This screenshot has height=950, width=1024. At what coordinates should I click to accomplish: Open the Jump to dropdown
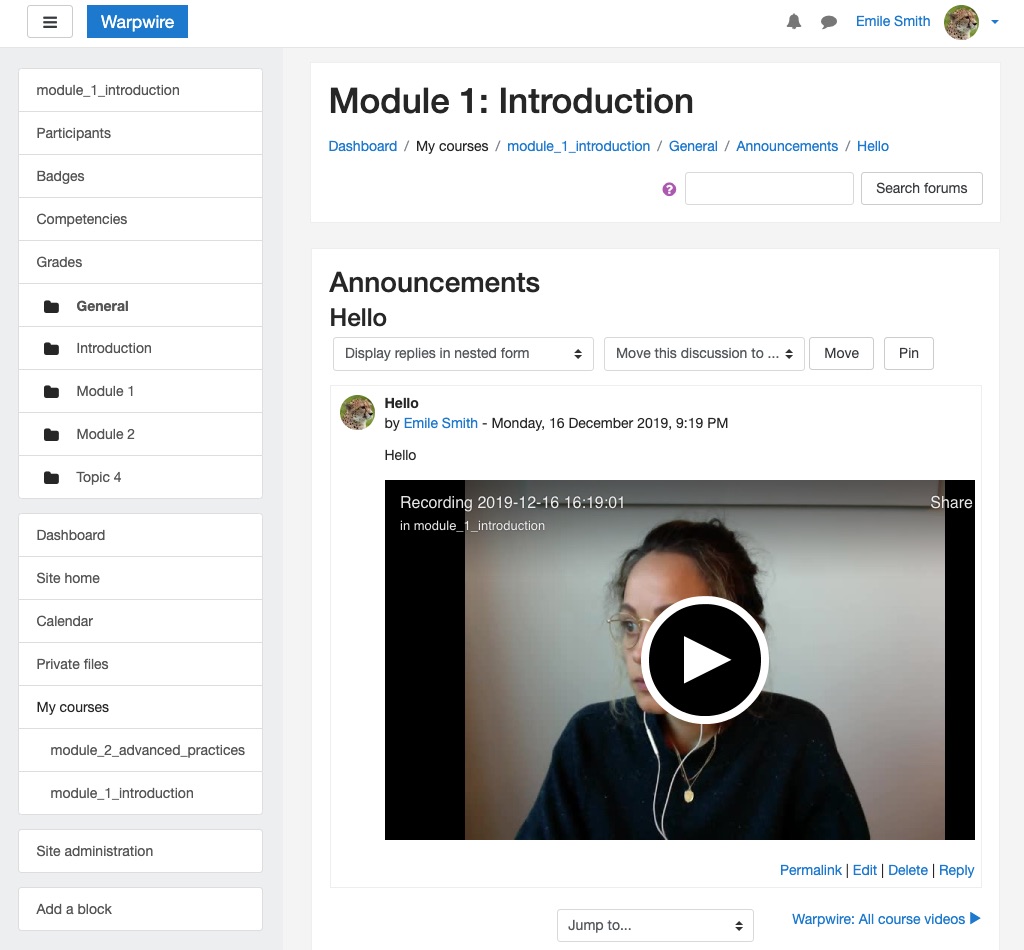[x=655, y=925]
